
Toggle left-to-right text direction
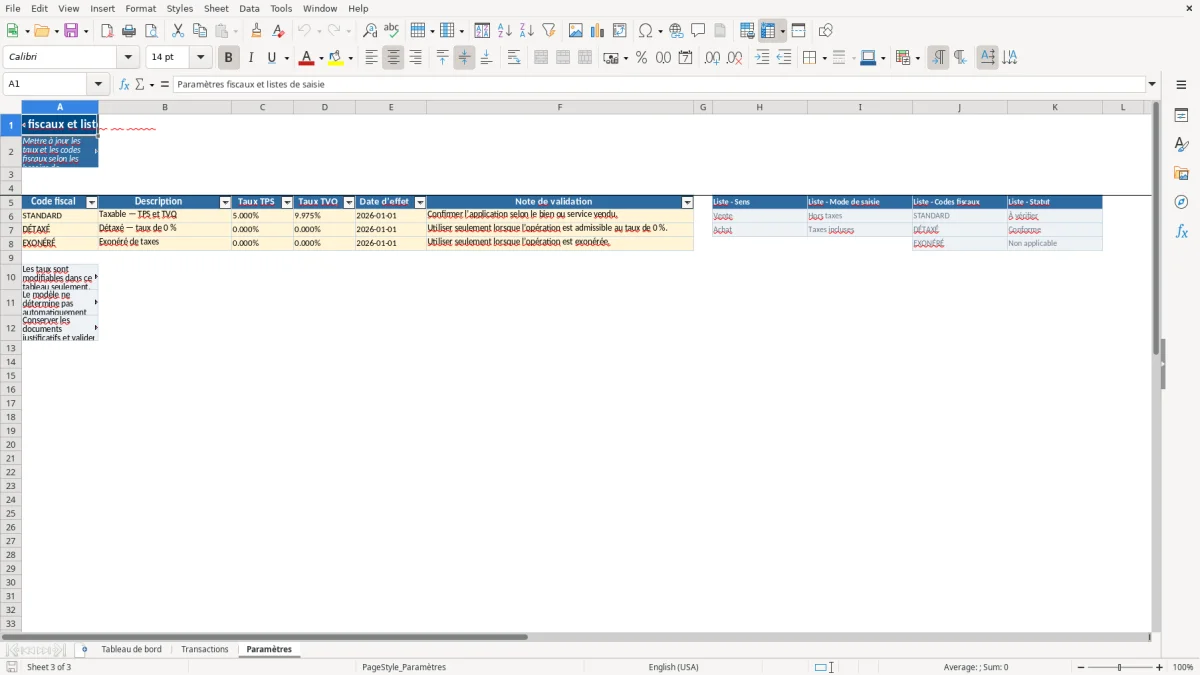[938, 58]
